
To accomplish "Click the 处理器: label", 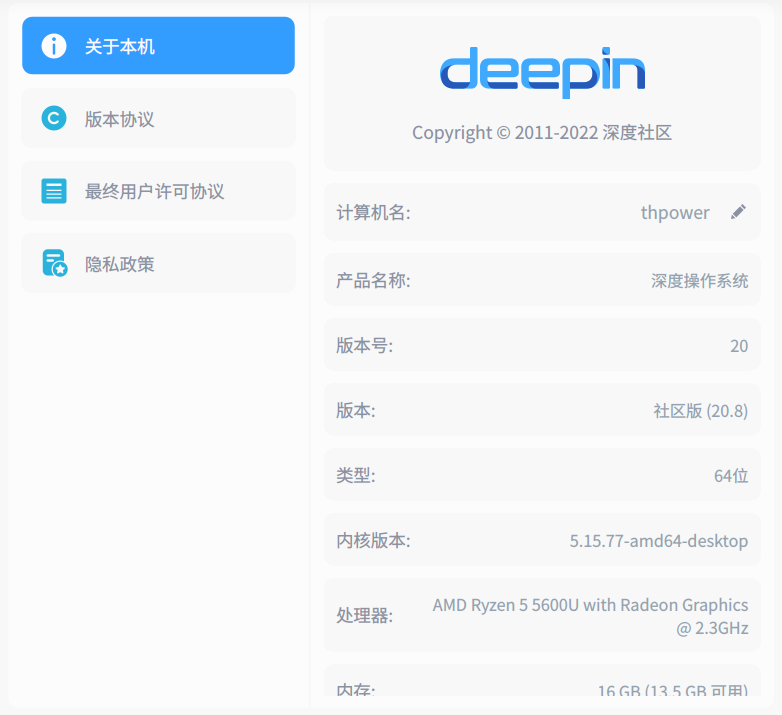I will (365, 615).
